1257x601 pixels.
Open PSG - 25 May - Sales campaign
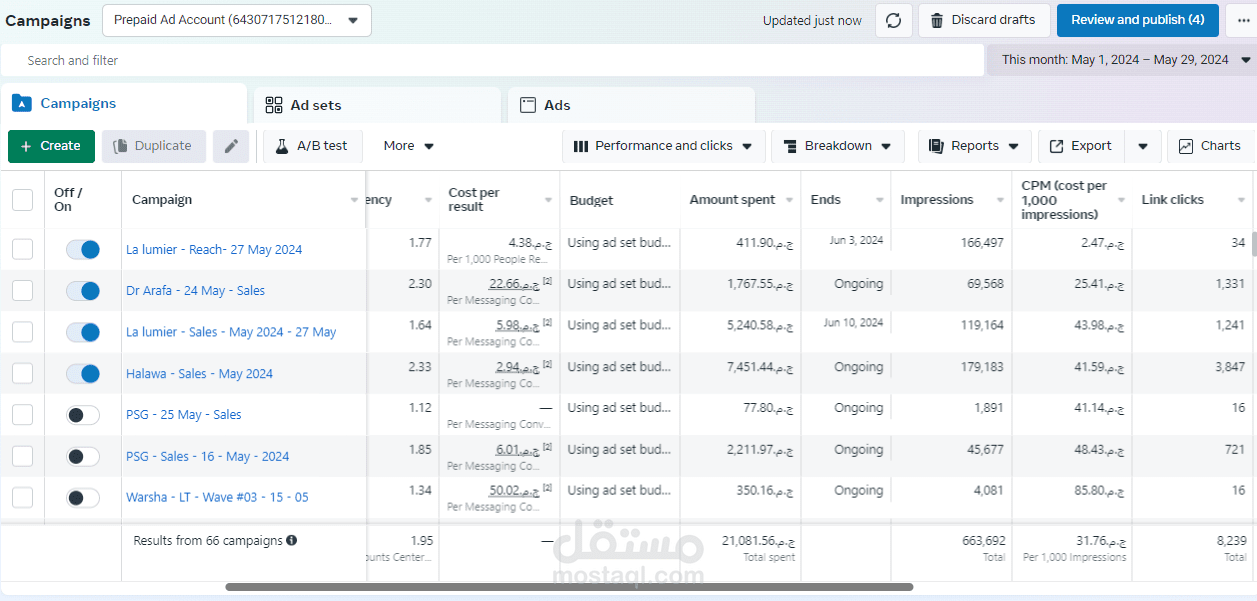[184, 414]
